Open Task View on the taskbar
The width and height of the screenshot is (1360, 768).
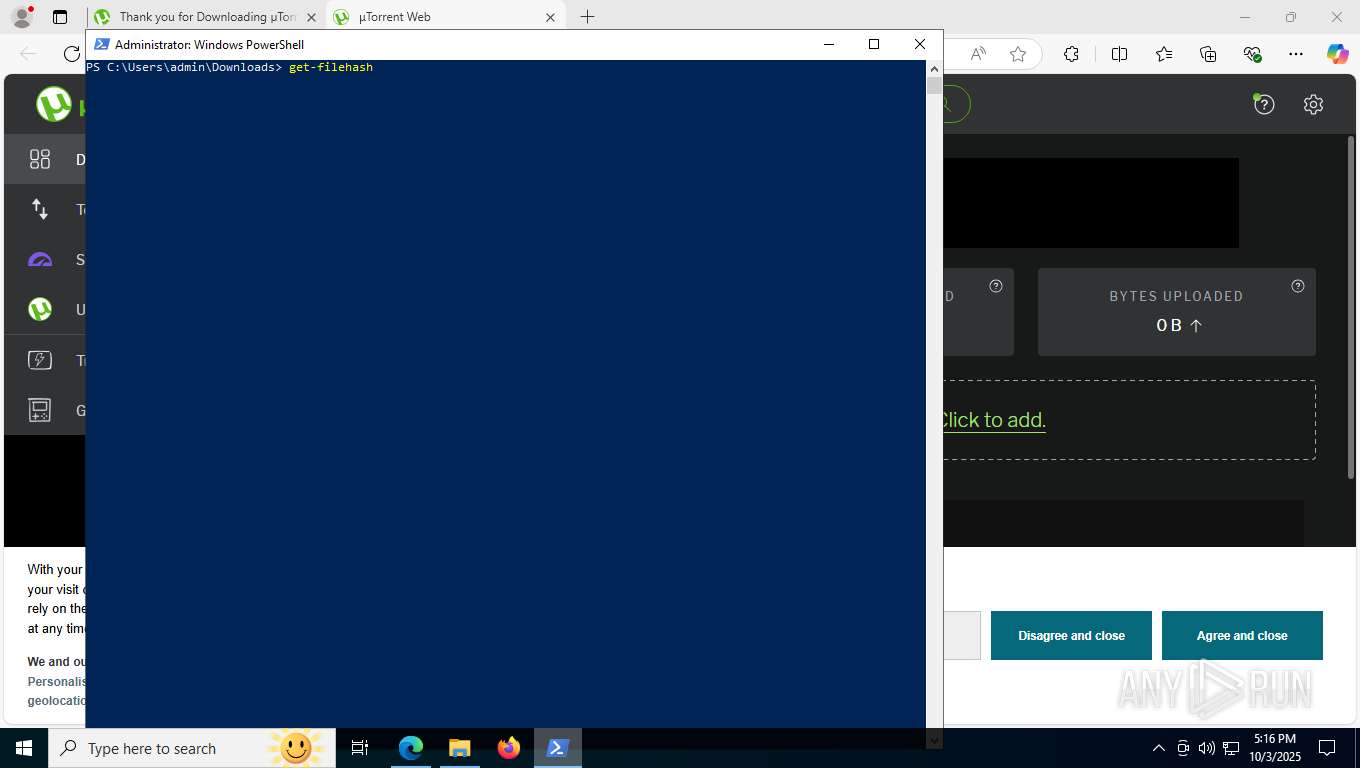360,748
